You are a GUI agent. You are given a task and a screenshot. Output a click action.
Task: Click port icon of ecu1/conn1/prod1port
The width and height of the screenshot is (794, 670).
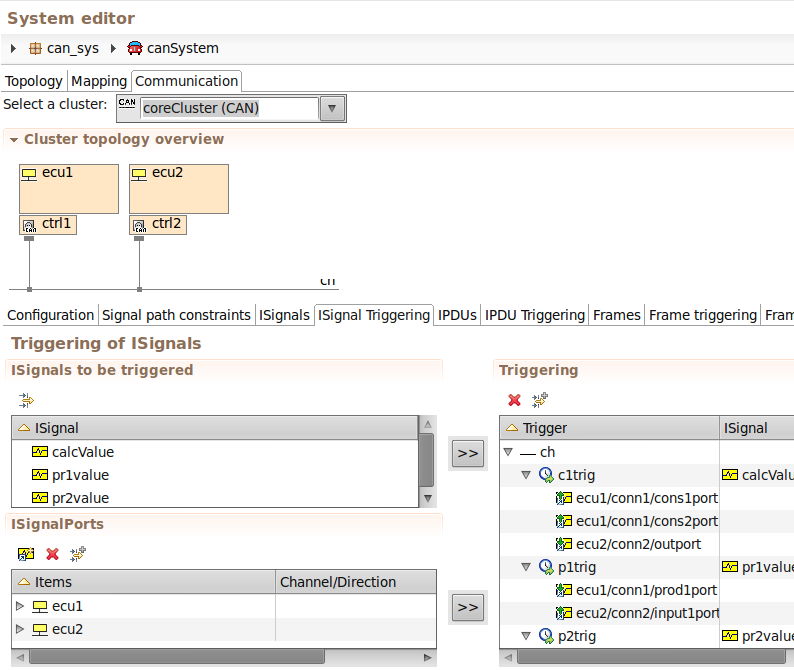(x=564, y=590)
